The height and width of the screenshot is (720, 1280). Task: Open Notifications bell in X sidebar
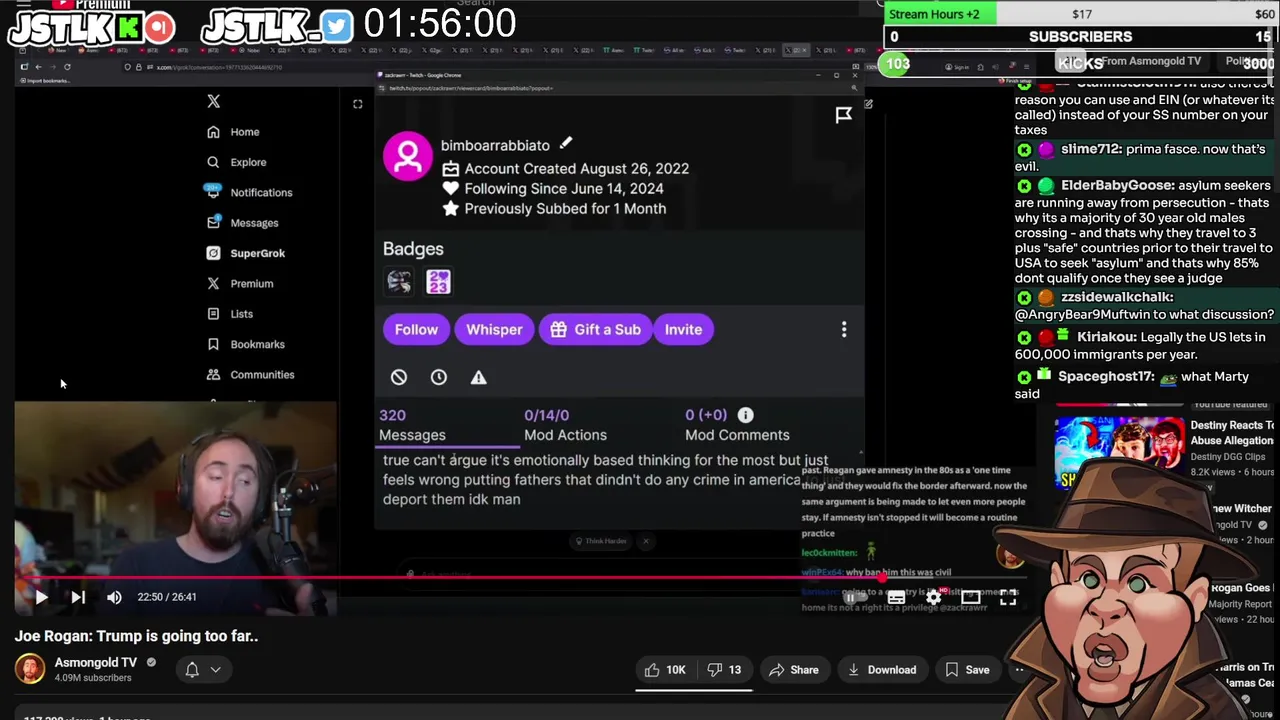click(213, 192)
